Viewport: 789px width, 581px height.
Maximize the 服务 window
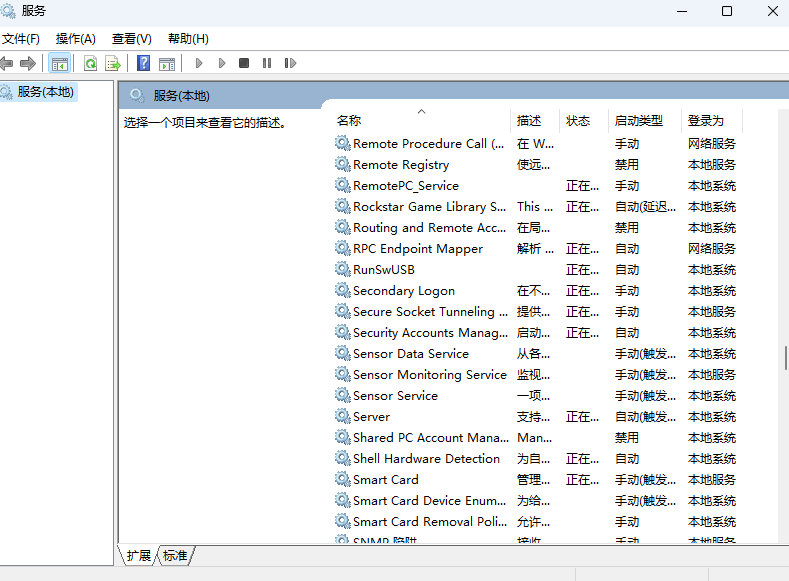[x=727, y=11]
